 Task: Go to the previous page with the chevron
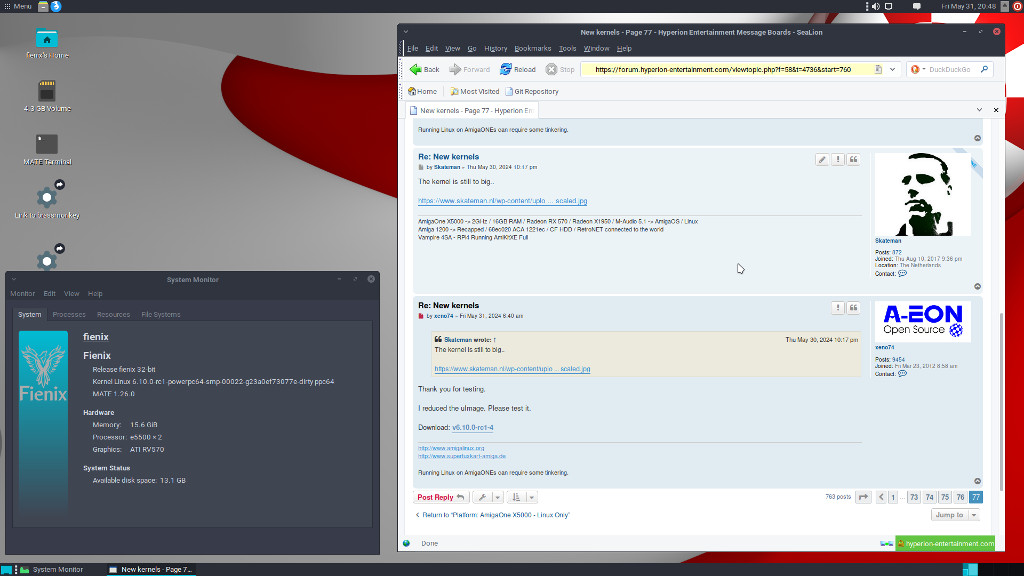point(881,498)
